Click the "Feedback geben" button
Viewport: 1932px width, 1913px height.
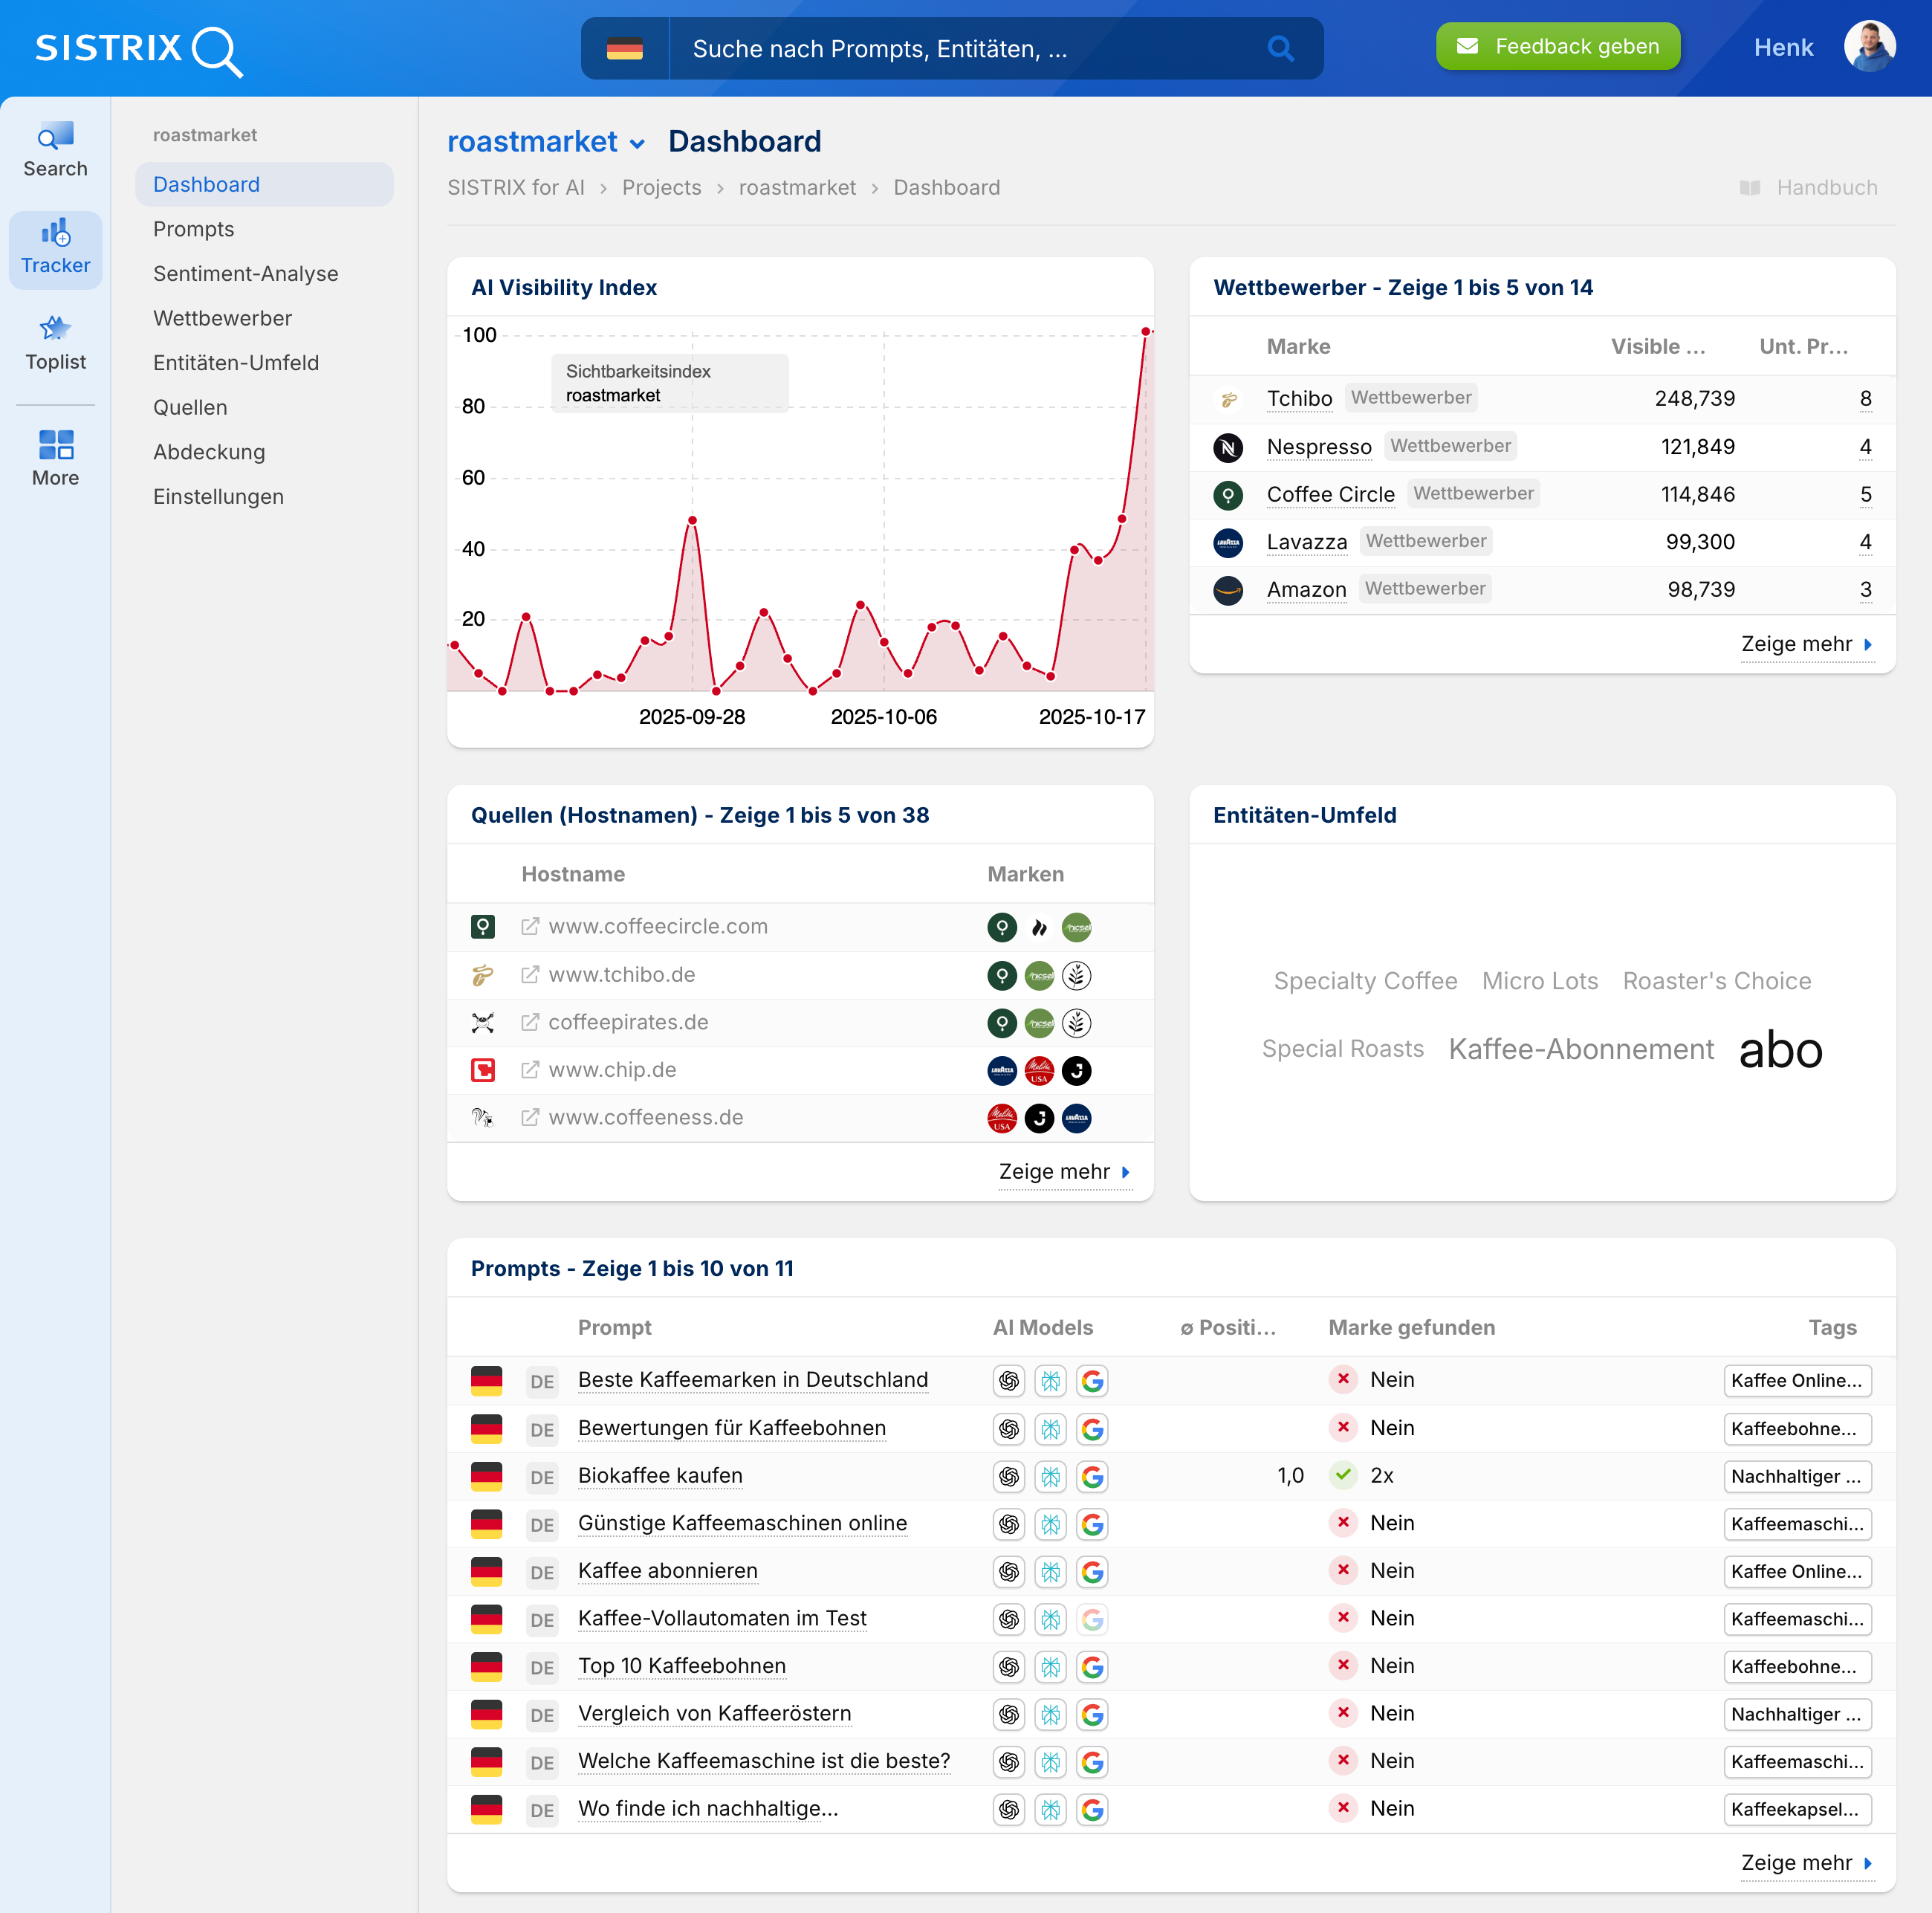point(1558,46)
